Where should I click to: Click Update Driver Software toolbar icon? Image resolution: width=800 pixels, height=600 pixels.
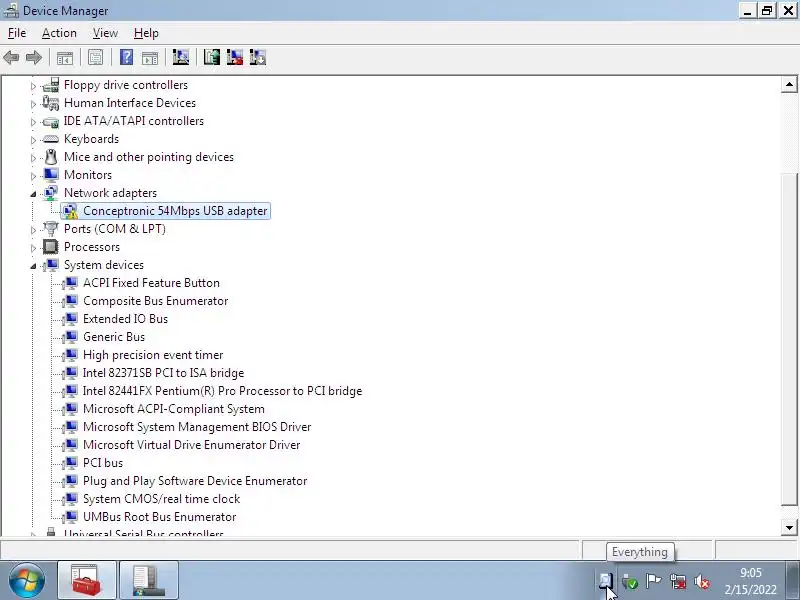click(211, 57)
